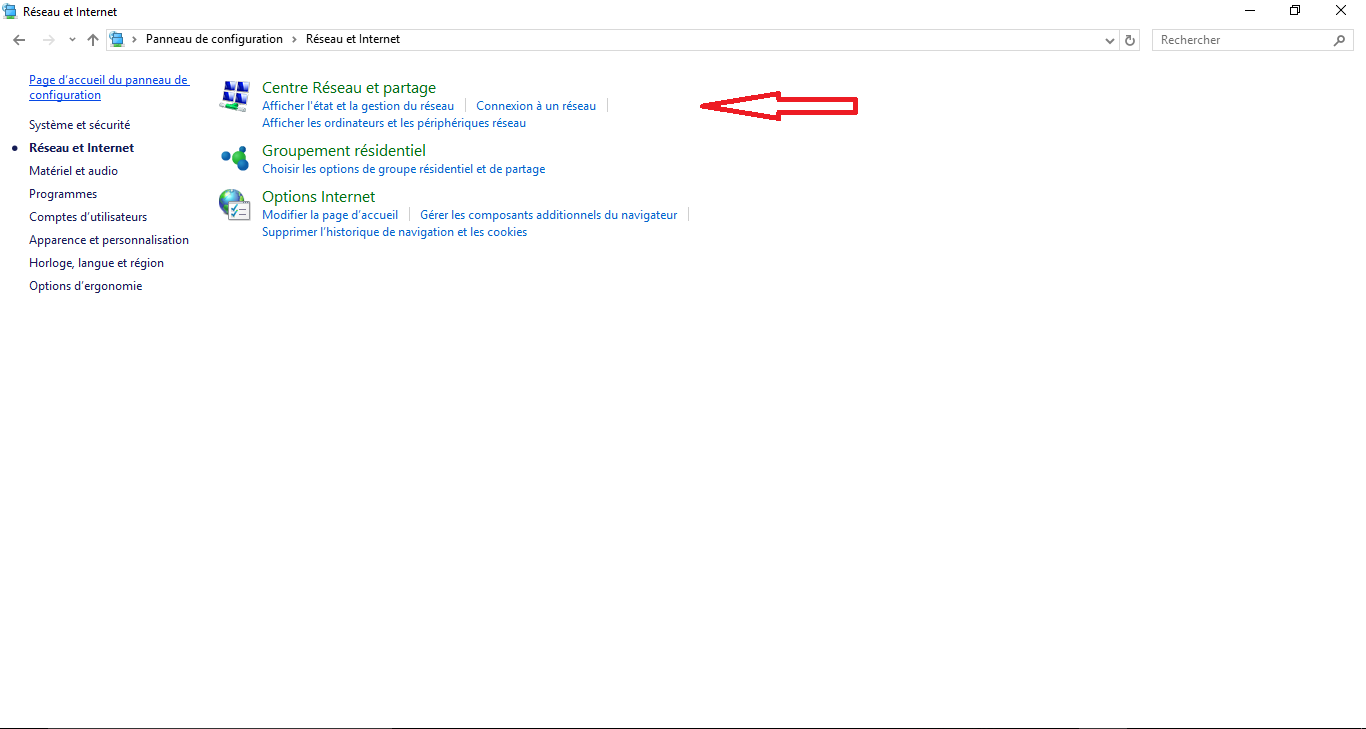Select Apparence et personnalisation in sidebar
Image resolution: width=1366 pixels, height=729 pixels.
(x=109, y=240)
